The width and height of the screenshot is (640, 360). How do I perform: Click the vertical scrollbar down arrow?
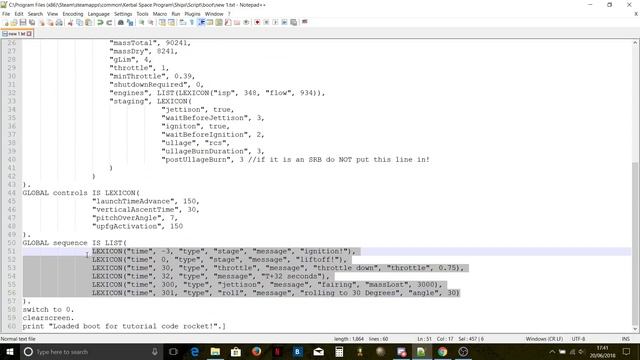[x=635, y=329]
